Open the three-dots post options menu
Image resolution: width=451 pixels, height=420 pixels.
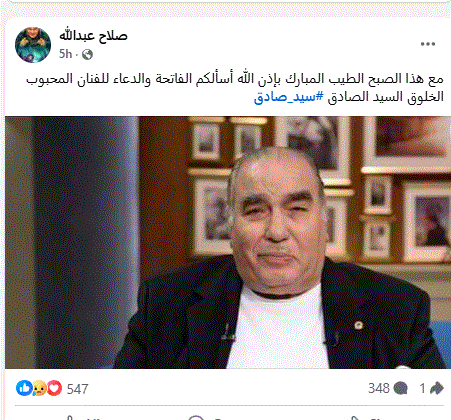pyautogui.click(x=428, y=44)
